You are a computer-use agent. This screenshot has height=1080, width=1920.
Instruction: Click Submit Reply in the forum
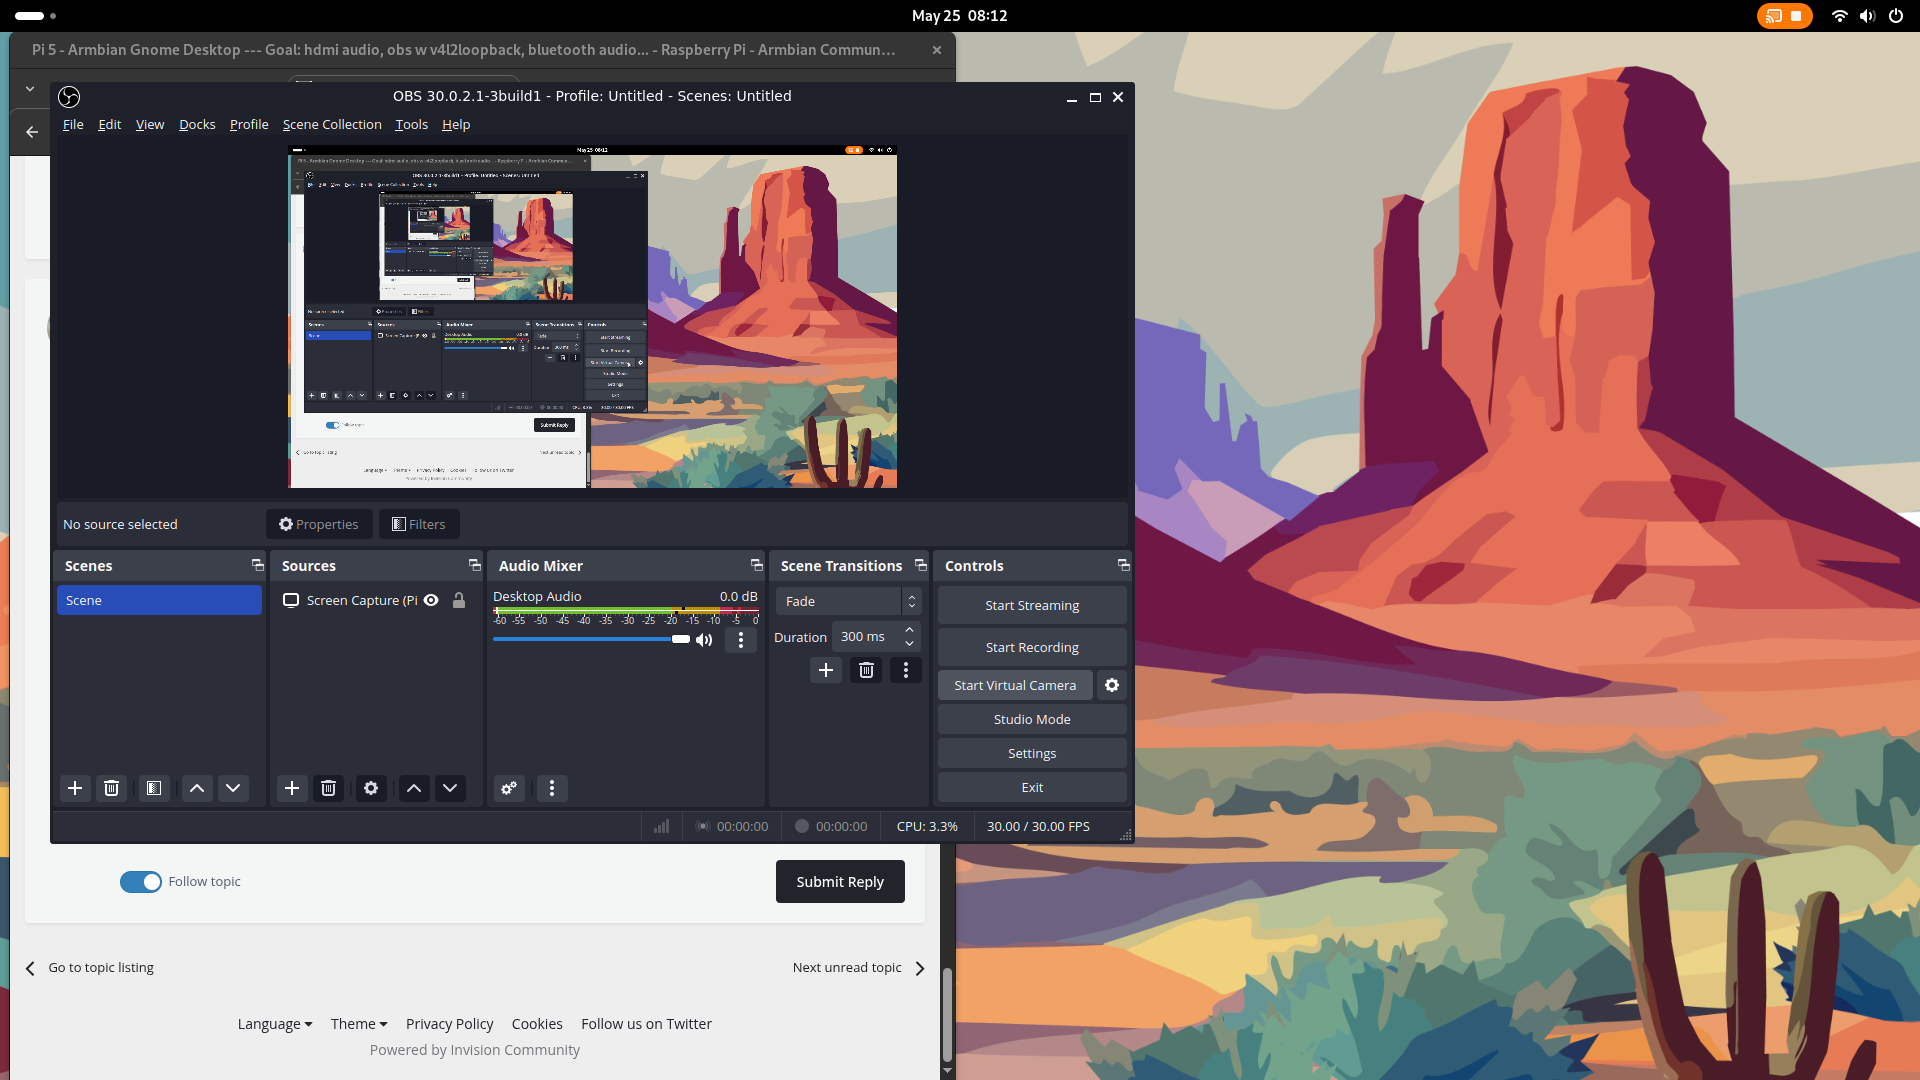tap(840, 881)
